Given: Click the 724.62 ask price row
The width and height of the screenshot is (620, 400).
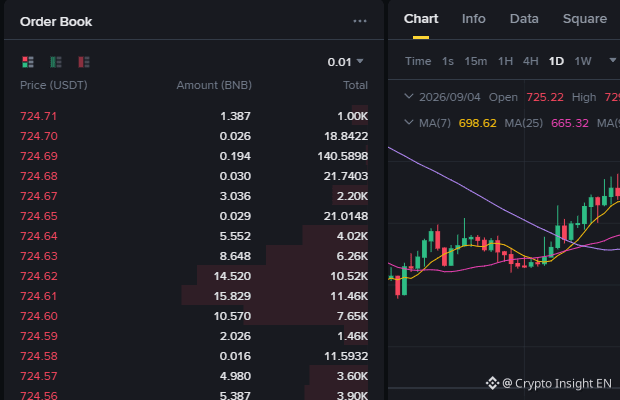Looking at the screenshot, I should [x=194, y=276].
